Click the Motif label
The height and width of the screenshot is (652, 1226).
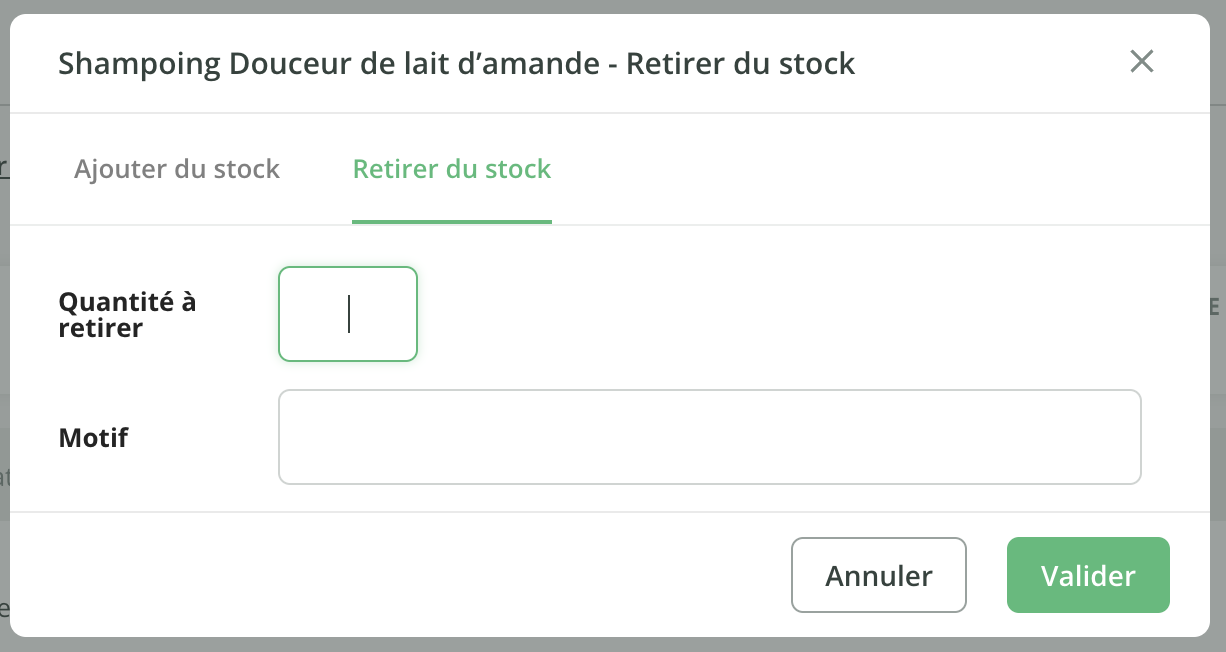[94, 437]
